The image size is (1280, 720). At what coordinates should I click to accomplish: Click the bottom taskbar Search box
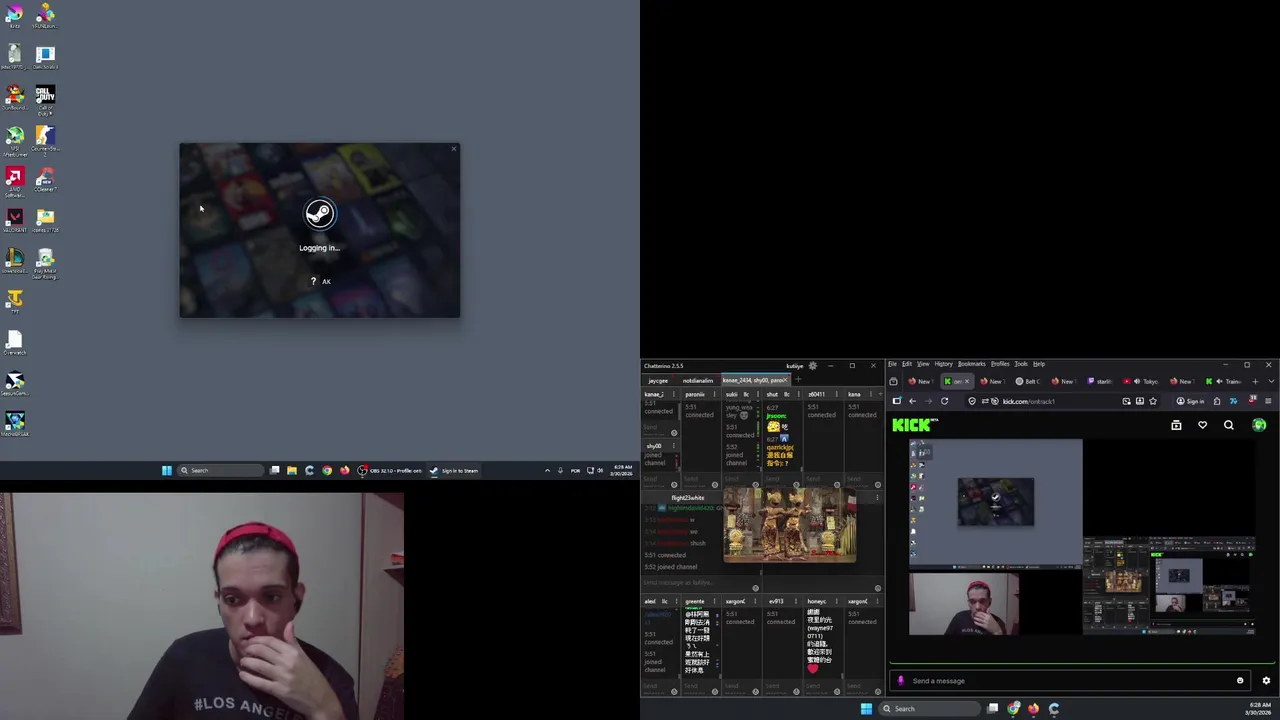(929, 709)
